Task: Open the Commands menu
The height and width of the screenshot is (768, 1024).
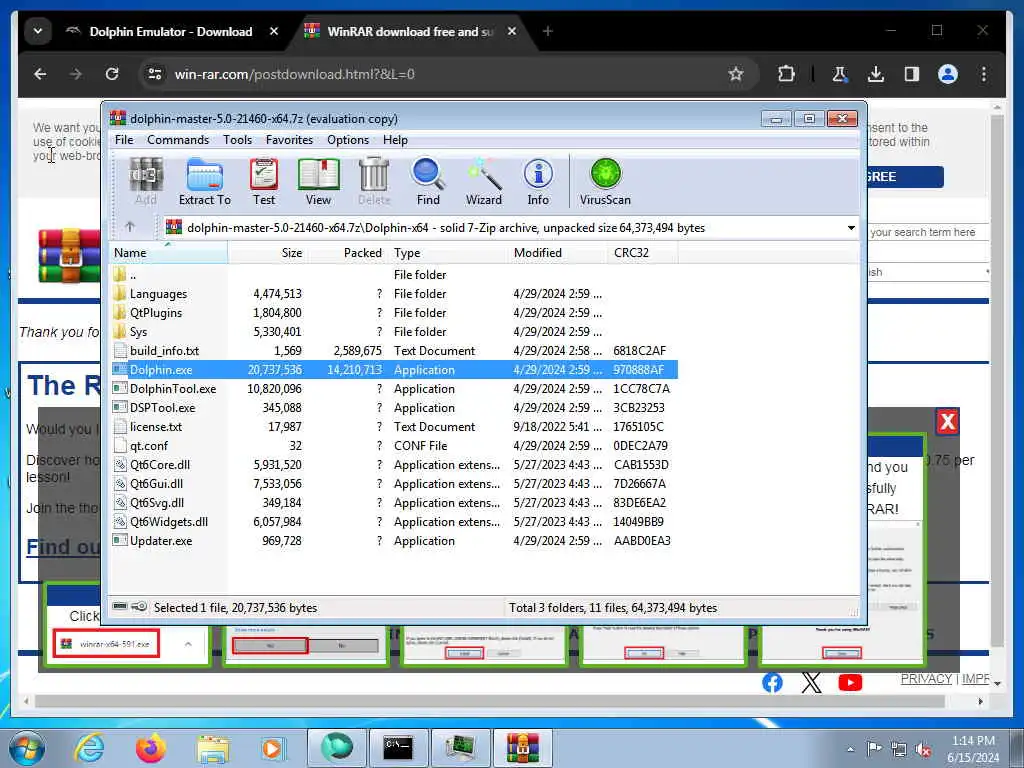Action: 178,140
